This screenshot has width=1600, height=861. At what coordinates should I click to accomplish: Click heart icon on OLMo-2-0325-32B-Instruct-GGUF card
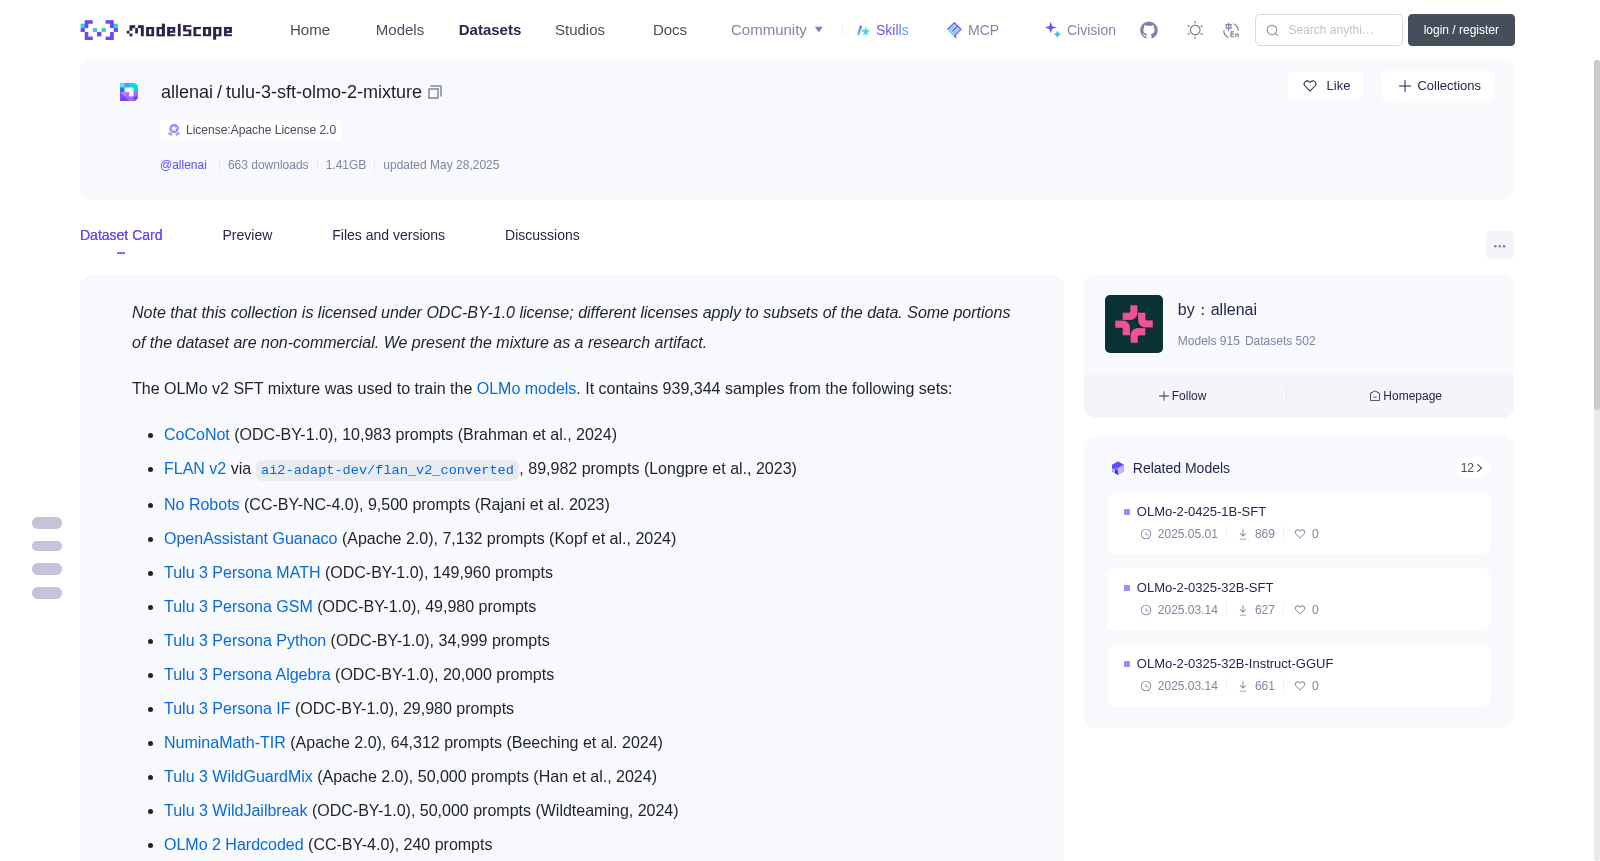coord(1300,686)
